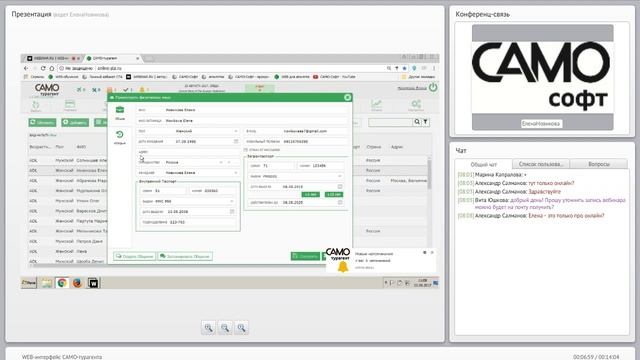
Task: Click the САМО турагент logo in the app header
Action: (x=47, y=89)
